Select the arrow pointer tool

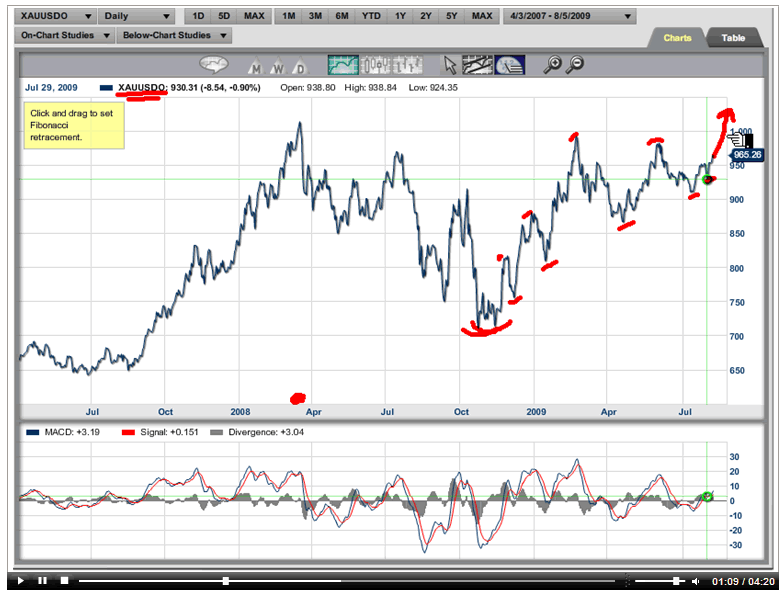[x=450, y=66]
